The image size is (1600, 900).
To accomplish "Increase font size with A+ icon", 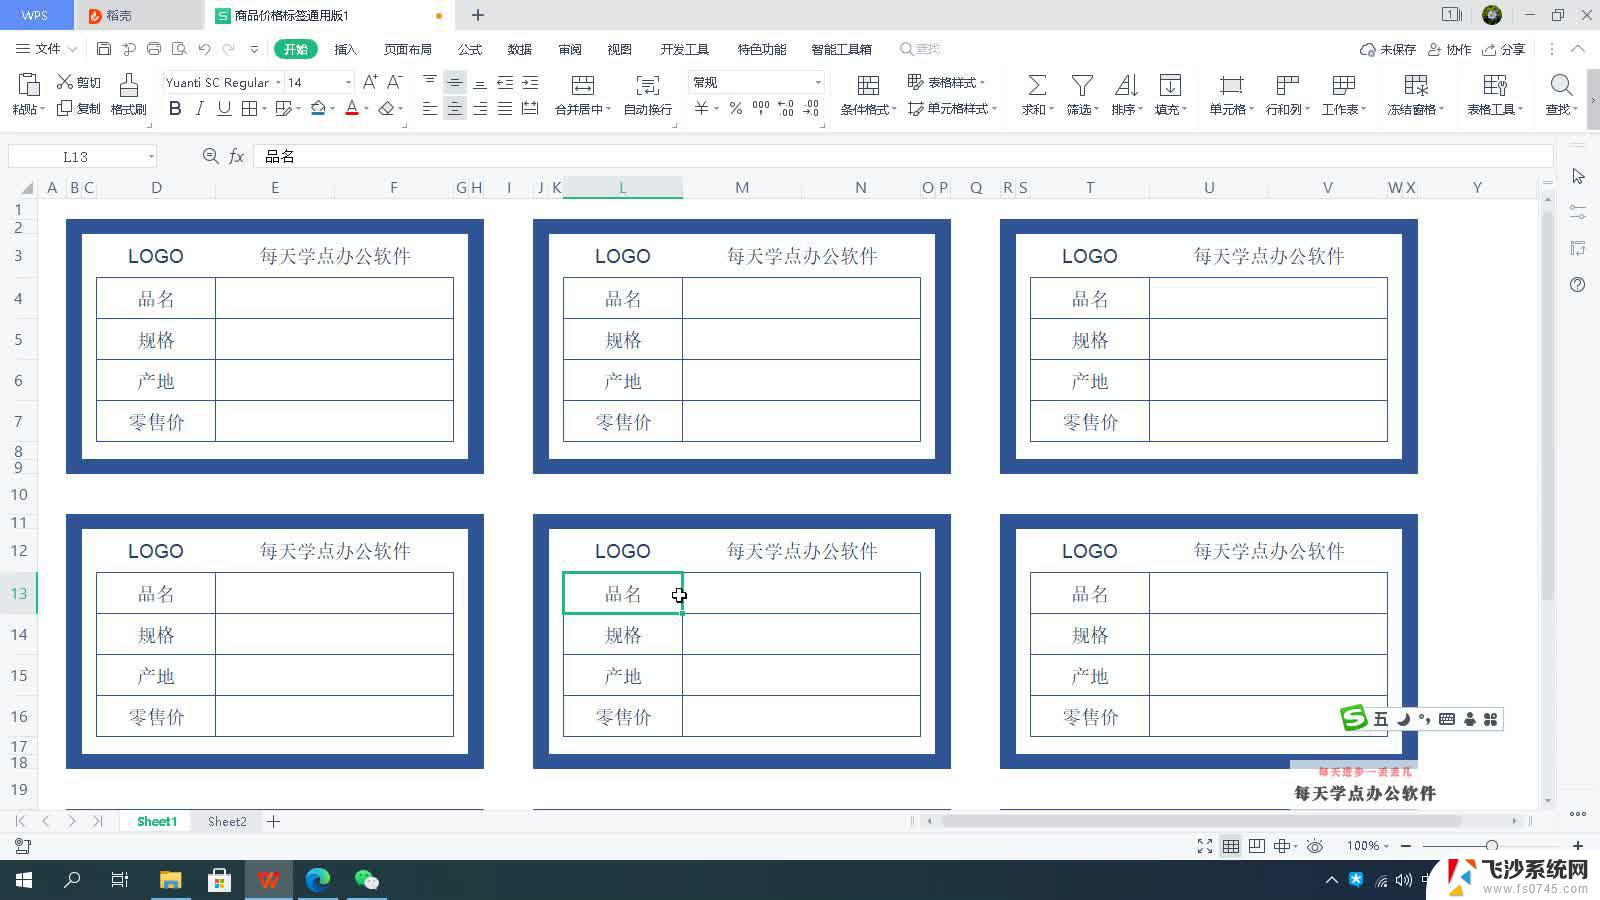I will point(370,82).
